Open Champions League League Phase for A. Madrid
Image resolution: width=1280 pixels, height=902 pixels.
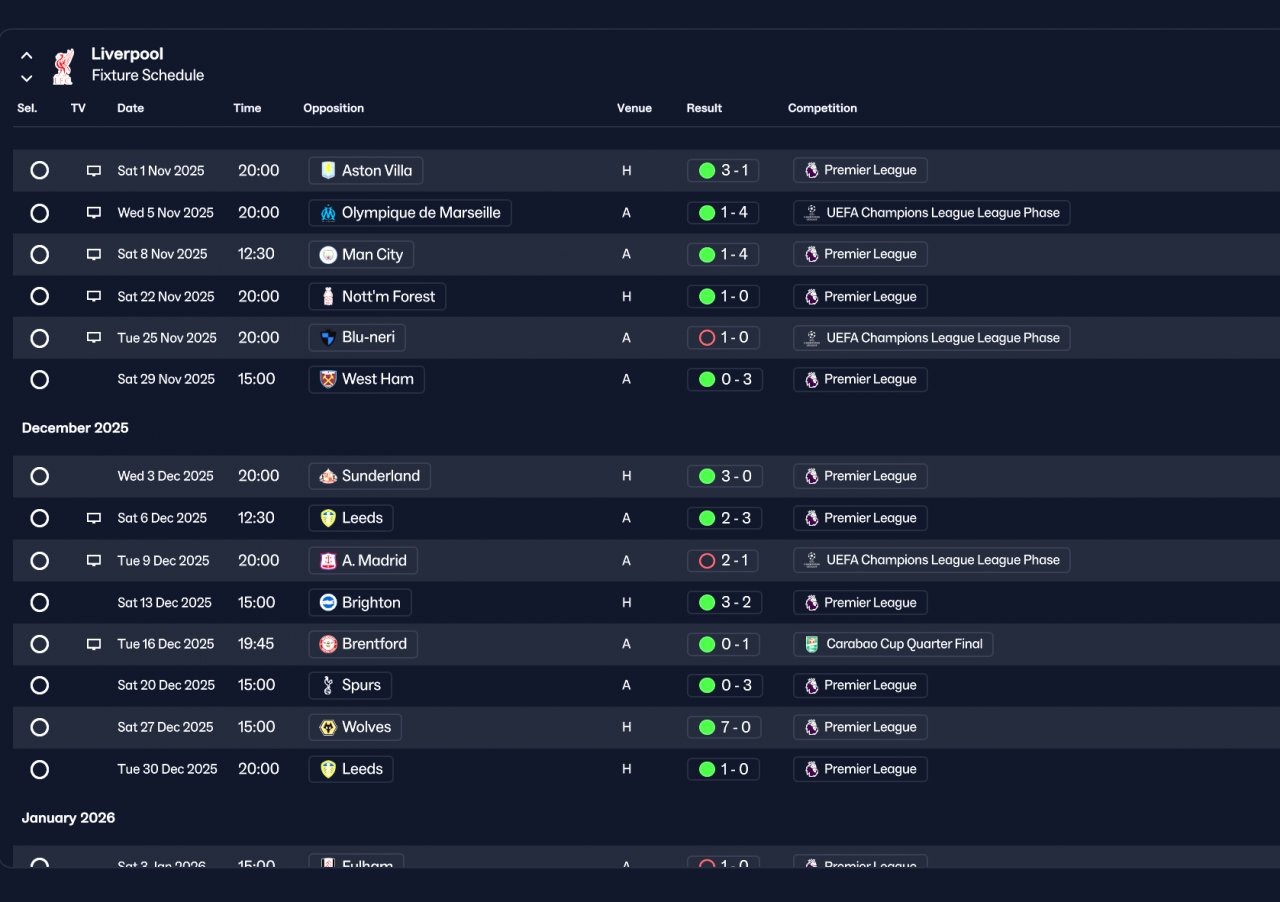click(x=932, y=561)
